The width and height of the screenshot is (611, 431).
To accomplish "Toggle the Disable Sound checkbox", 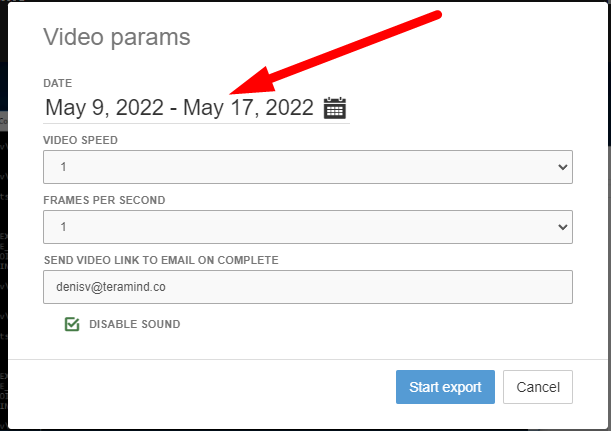I will pos(72,324).
